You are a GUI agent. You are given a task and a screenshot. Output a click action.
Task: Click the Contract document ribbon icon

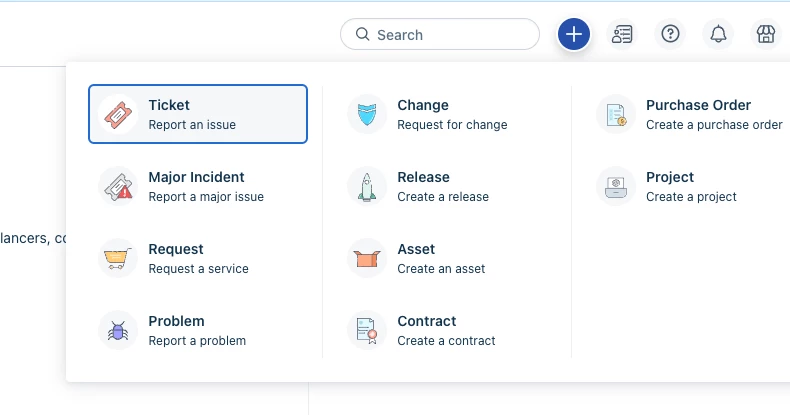click(x=367, y=330)
